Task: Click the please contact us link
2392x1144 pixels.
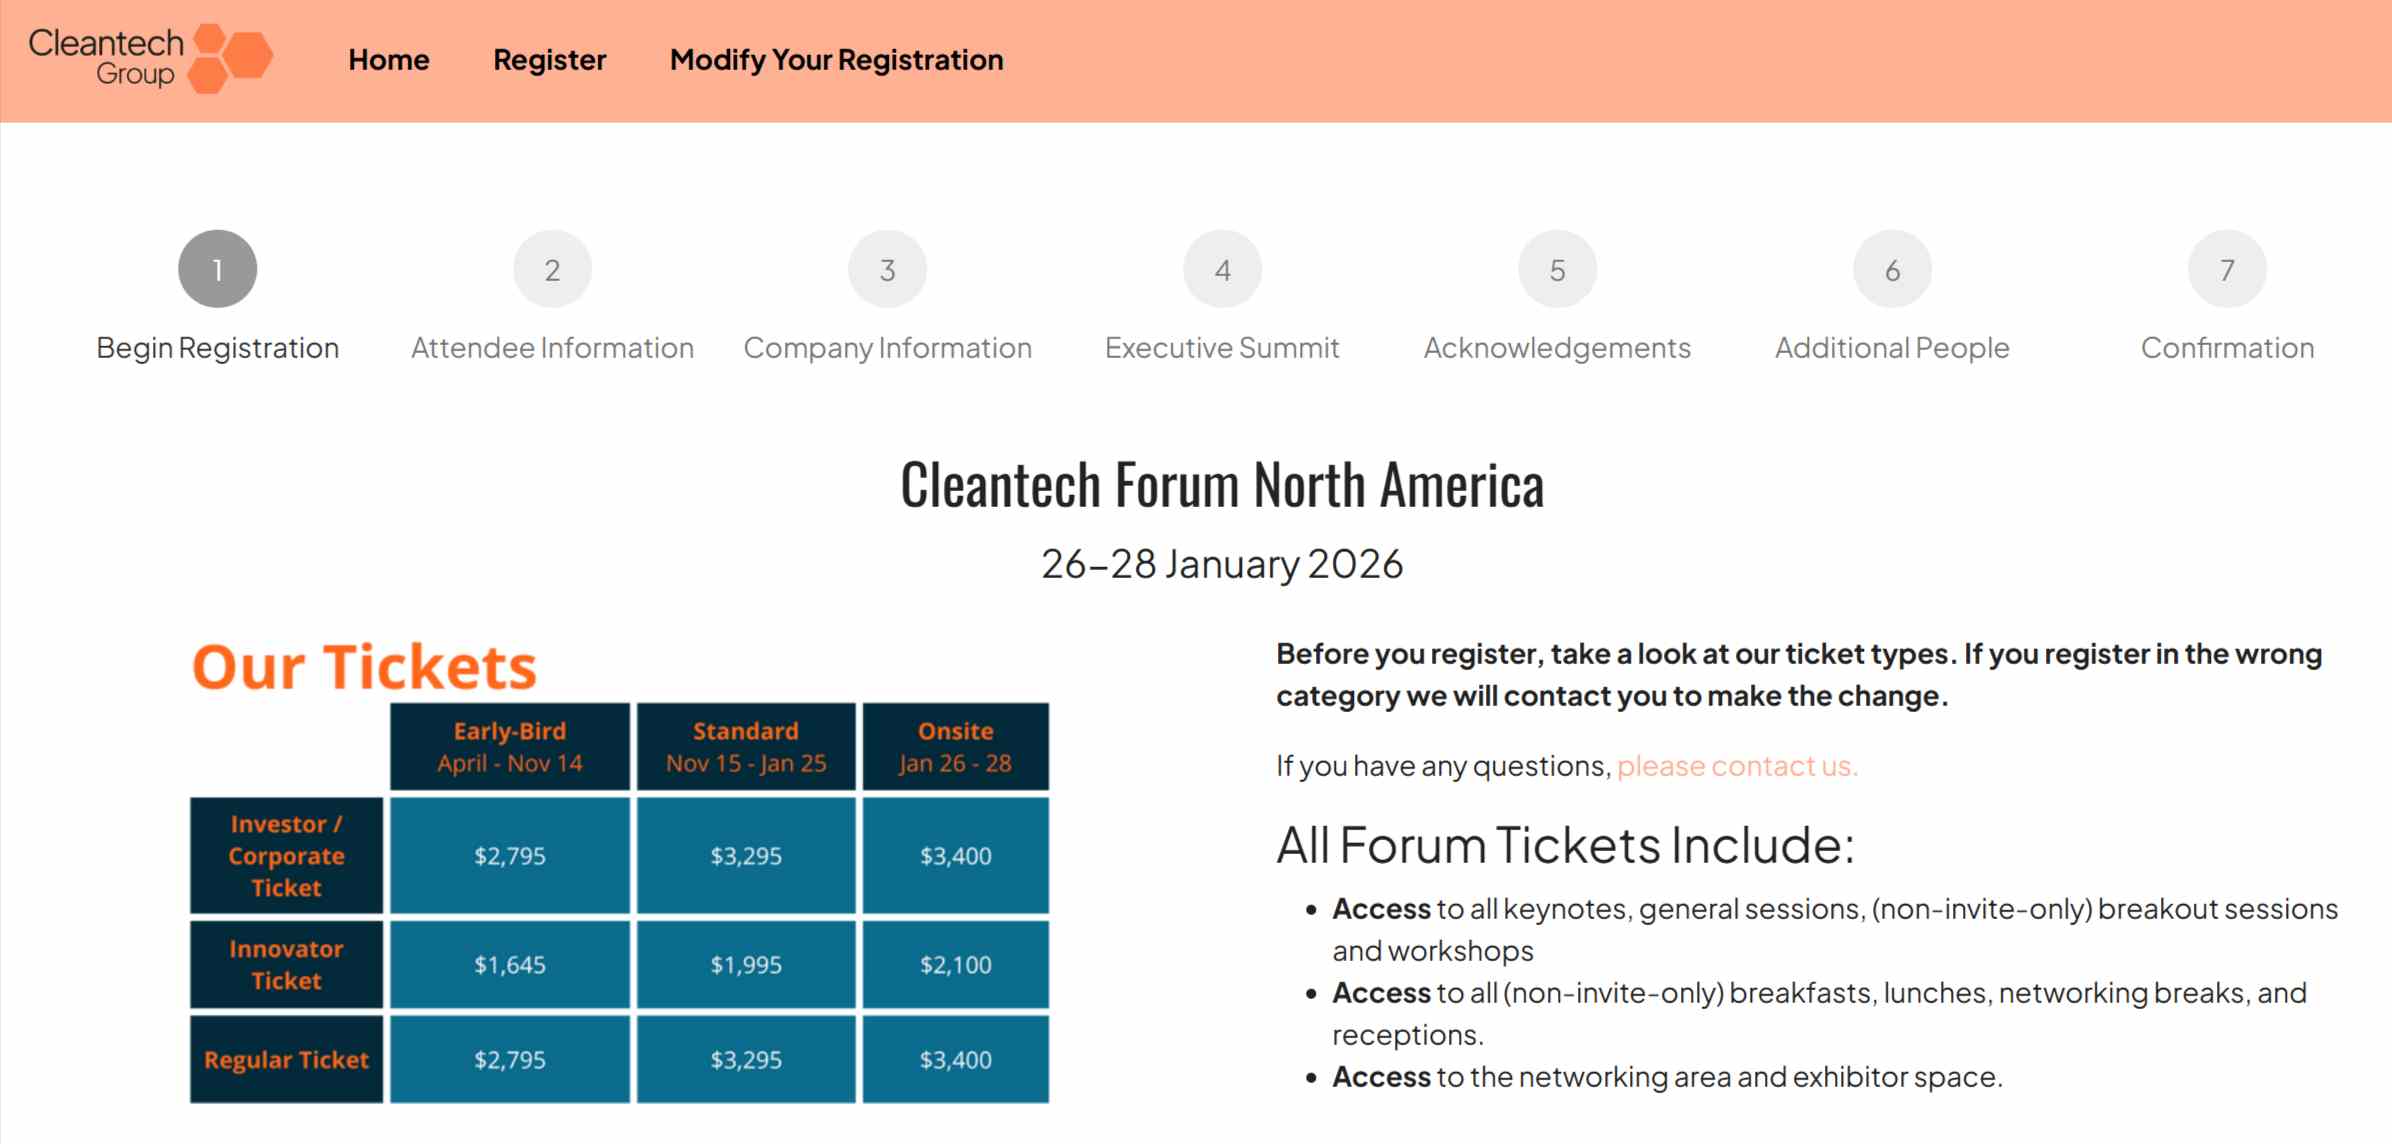Action: 1737,765
